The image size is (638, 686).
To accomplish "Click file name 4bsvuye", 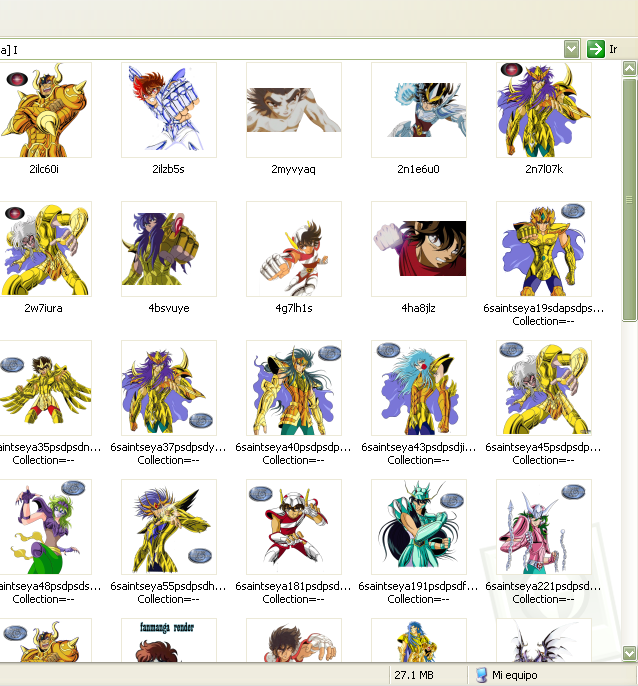I will tap(168, 308).
